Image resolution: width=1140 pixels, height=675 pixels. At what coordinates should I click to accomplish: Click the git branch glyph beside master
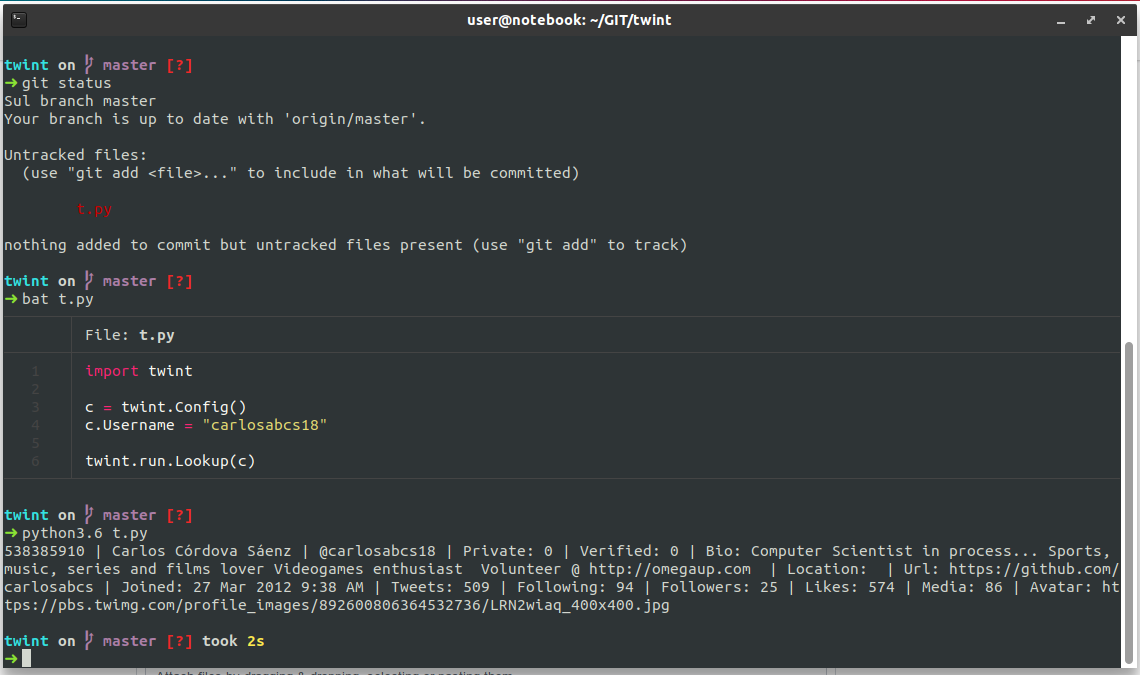click(x=91, y=64)
